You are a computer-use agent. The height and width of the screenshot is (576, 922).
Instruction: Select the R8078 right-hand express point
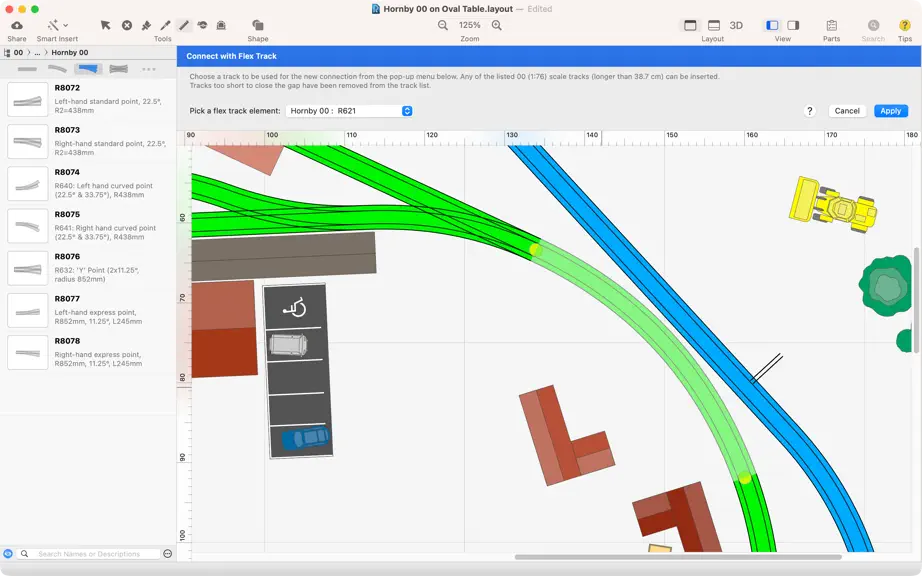point(88,353)
